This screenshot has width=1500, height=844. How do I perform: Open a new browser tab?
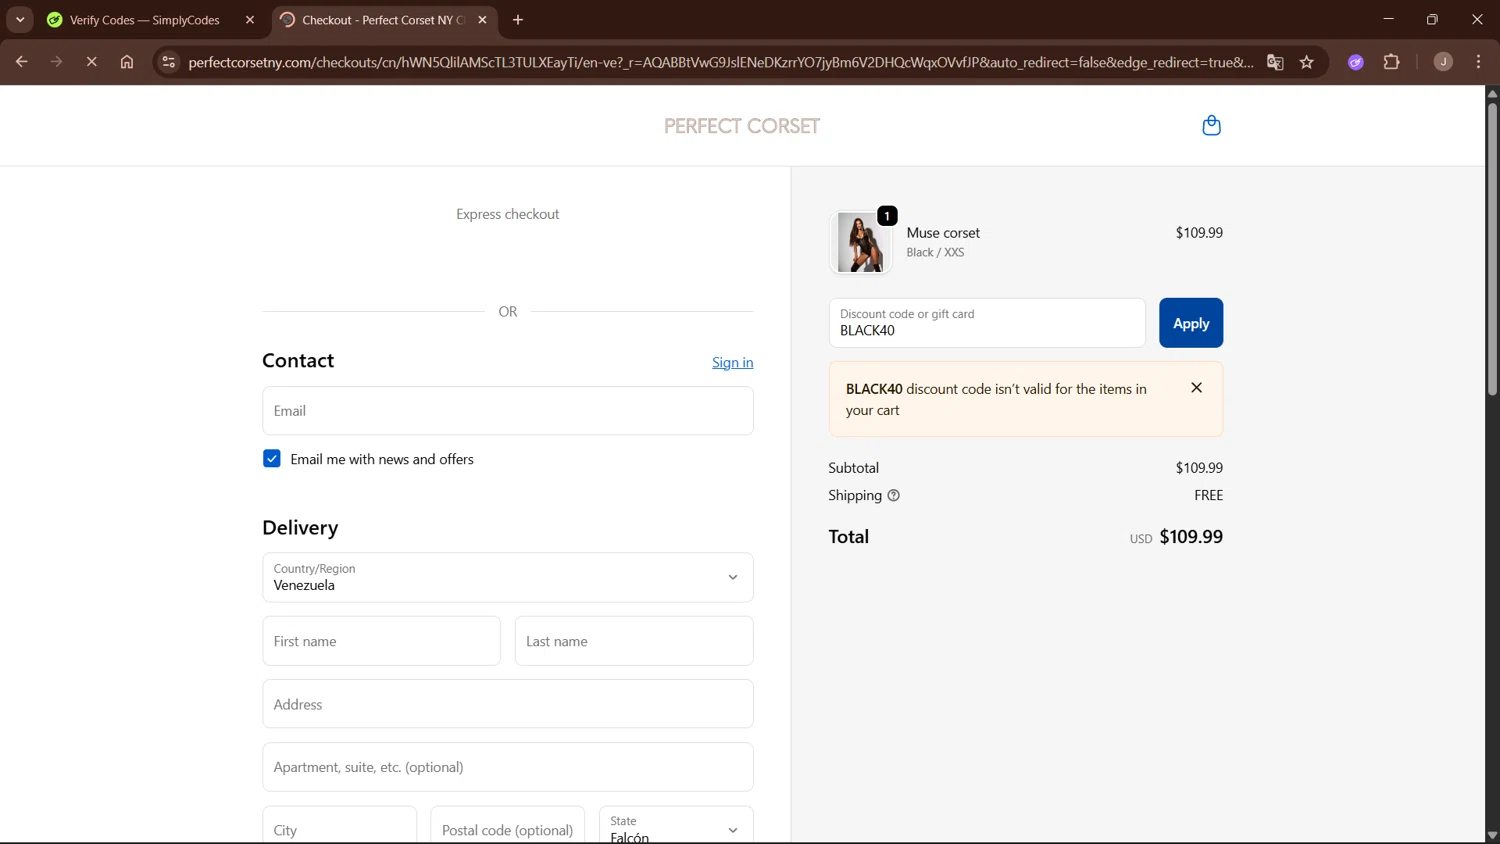[x=518, y=20]
